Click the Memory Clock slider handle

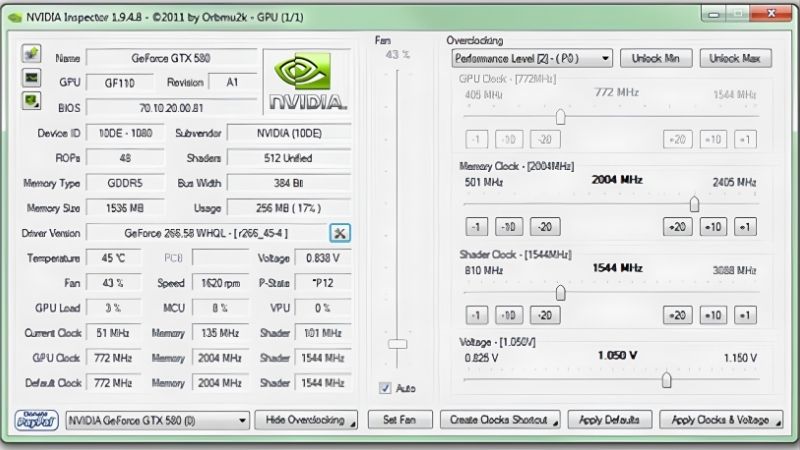pos(694,205)
